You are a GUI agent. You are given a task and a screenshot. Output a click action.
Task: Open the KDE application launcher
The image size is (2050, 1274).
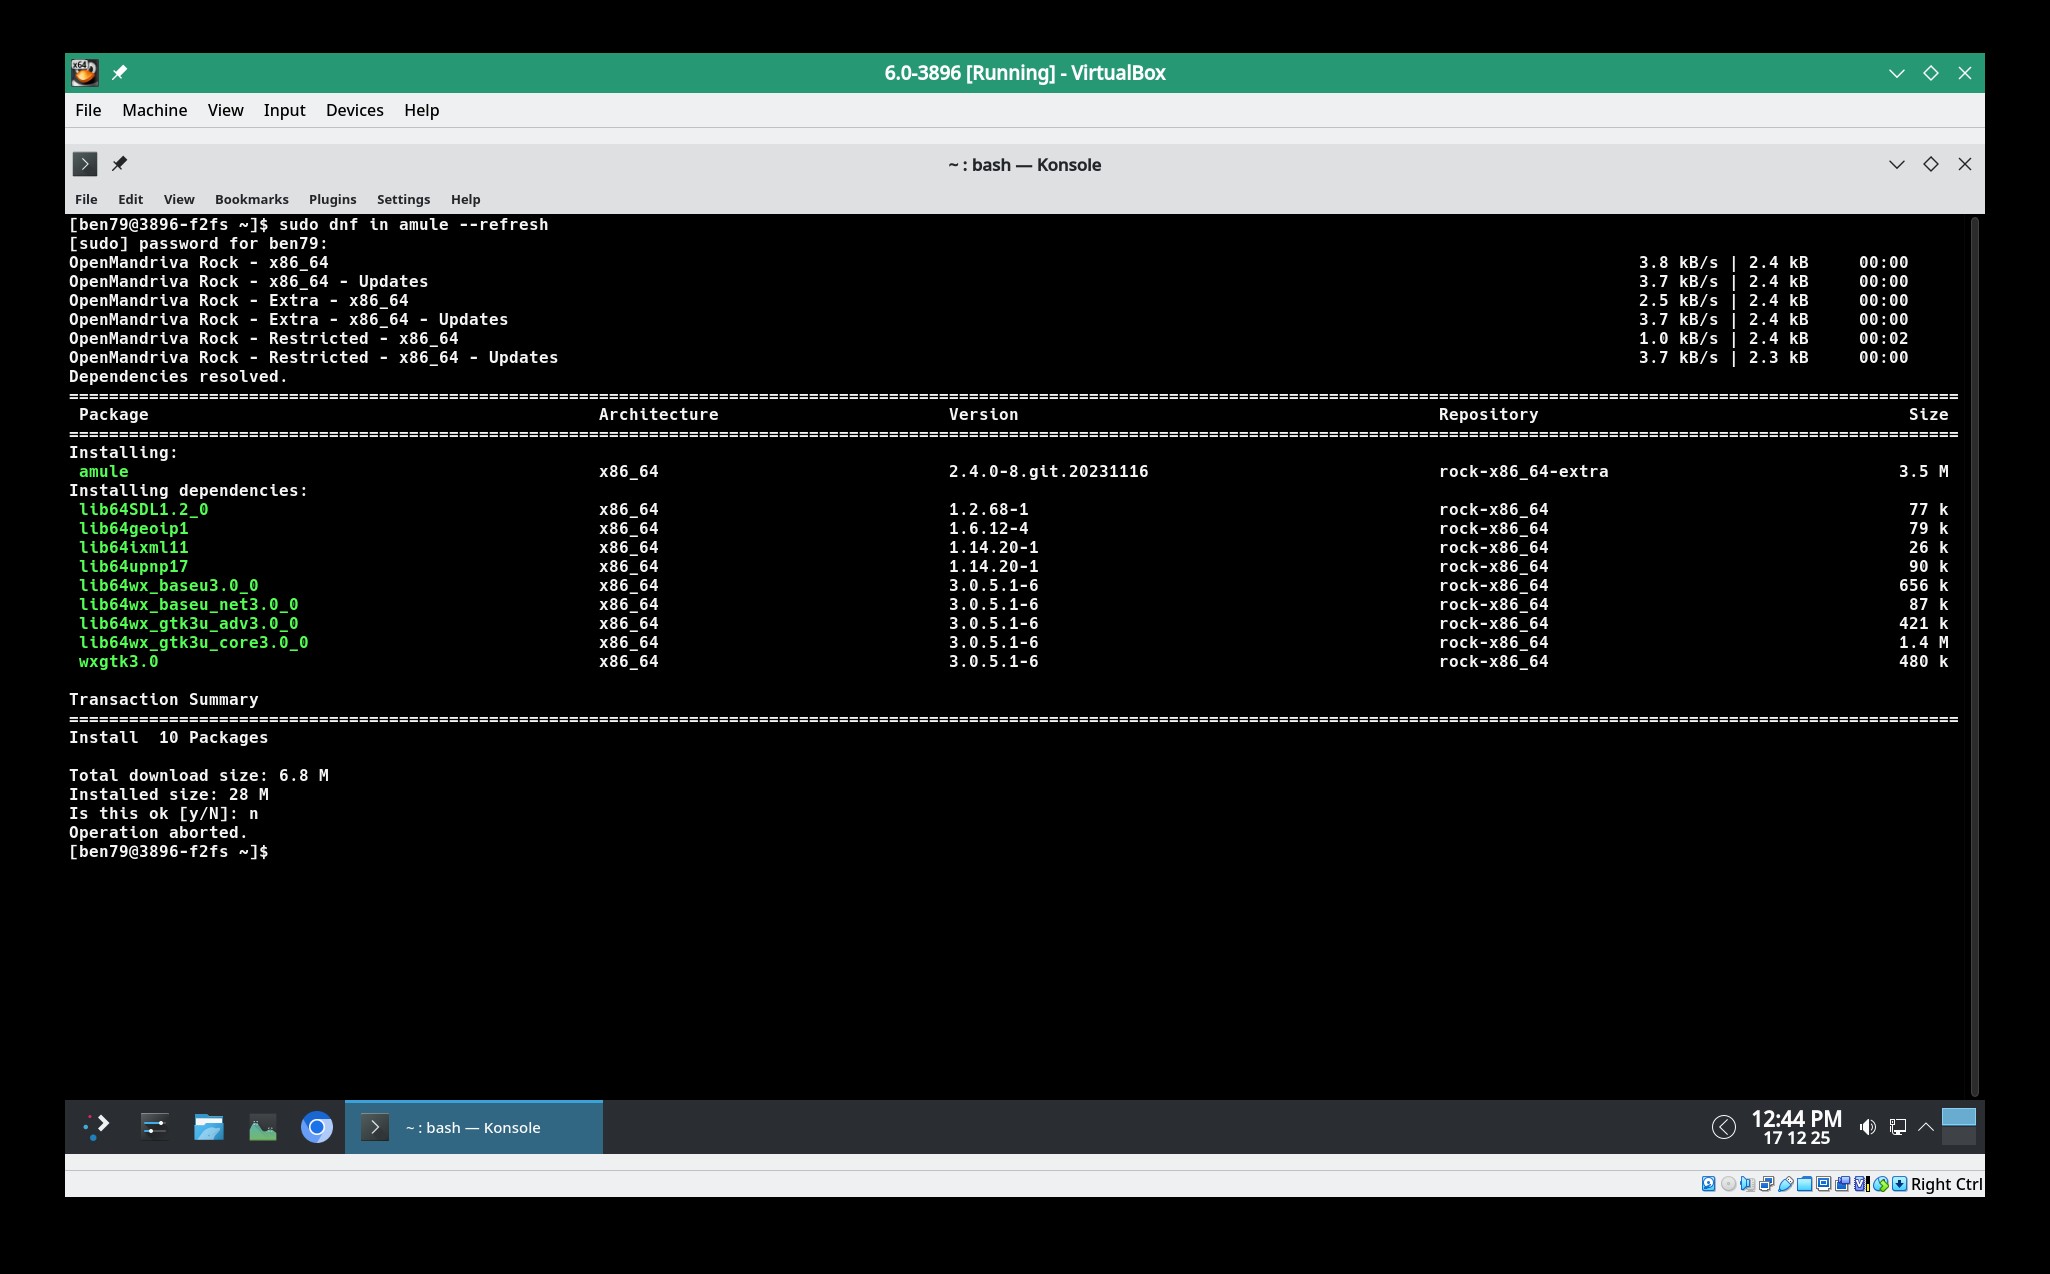(x=97, y=1127)
